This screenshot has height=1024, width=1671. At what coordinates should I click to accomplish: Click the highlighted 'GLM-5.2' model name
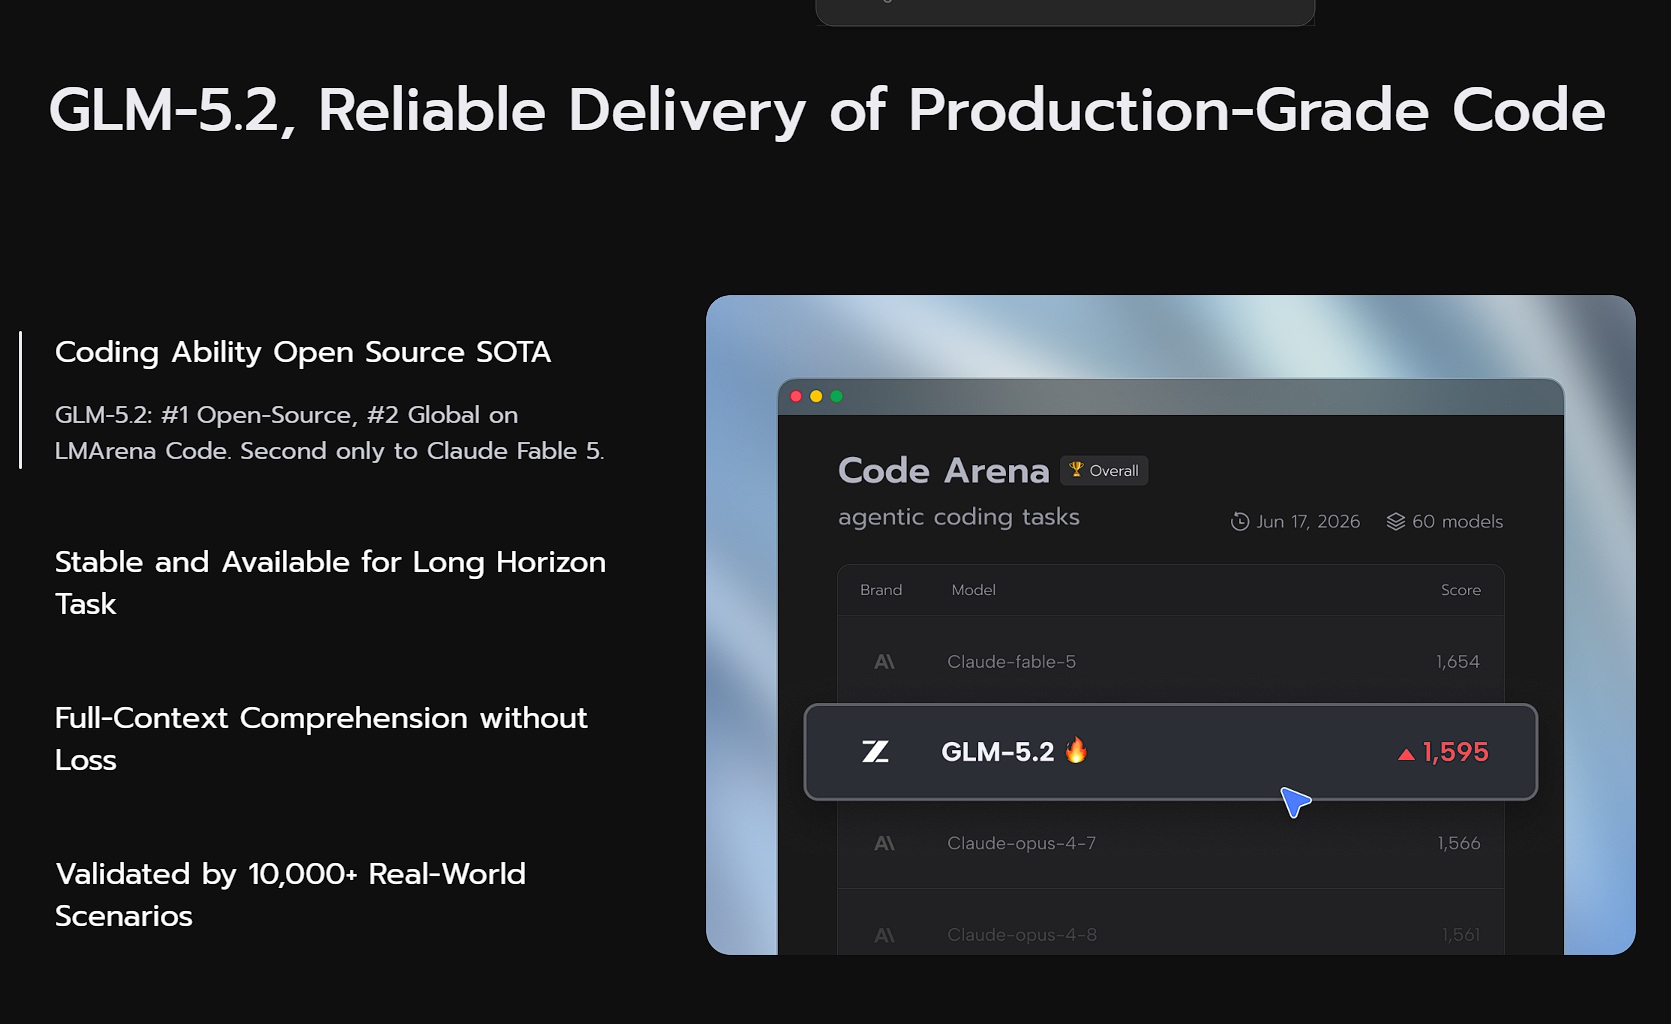(x=997, y=752)
